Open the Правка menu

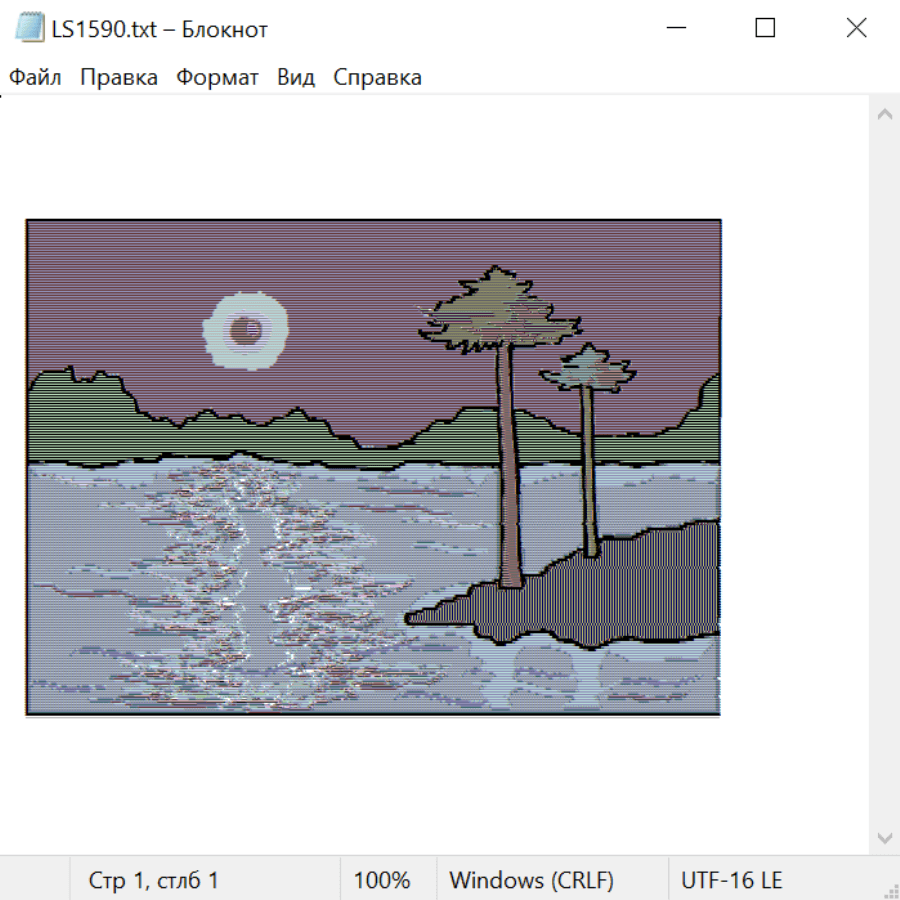point(119,77)
